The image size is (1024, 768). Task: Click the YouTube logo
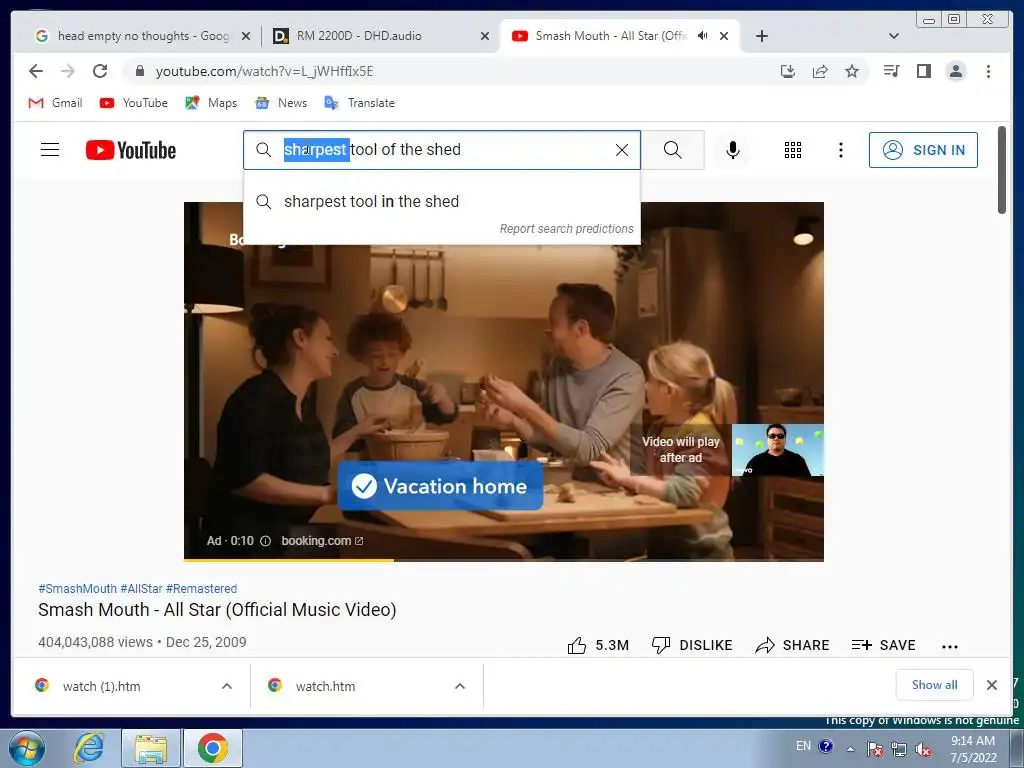pyautogui.click(x=131, y=150)
